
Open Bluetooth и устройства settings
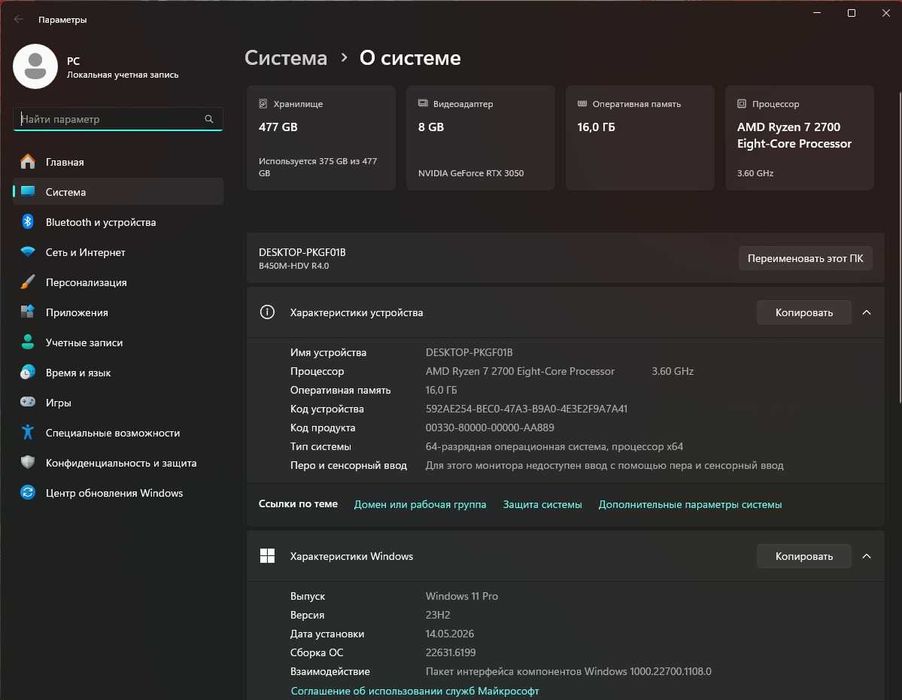tap(118, 222)
